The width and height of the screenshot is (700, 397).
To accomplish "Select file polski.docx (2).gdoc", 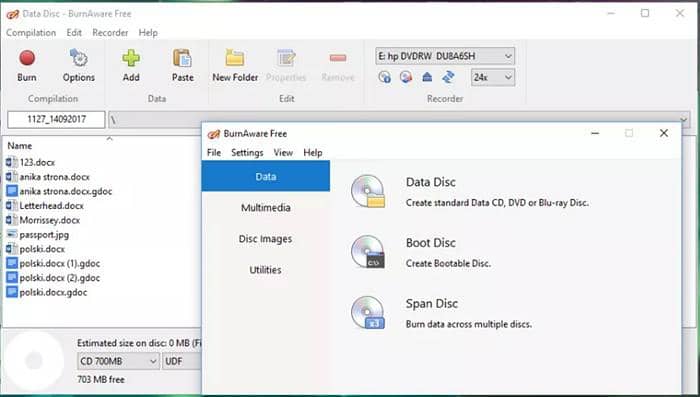I will point(60,278).
